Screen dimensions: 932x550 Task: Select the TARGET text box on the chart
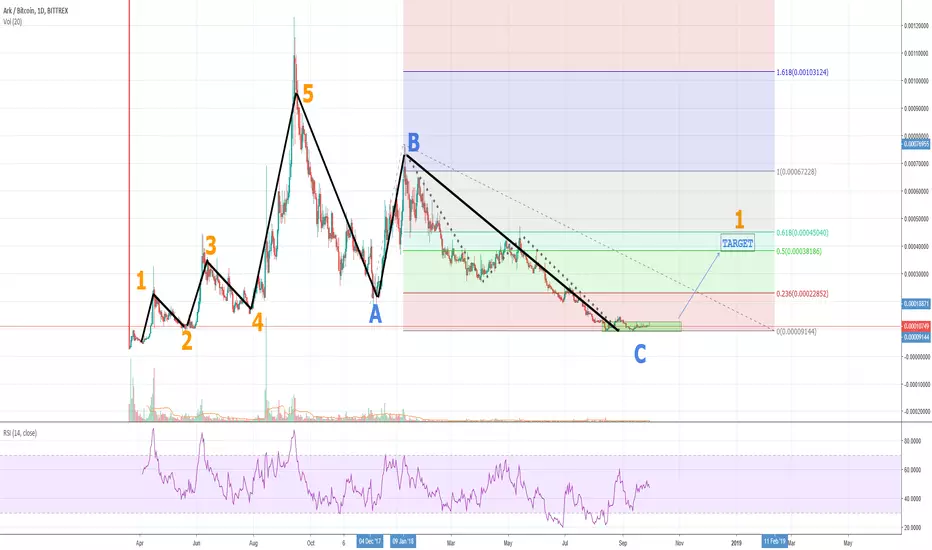tap(737, 243)
